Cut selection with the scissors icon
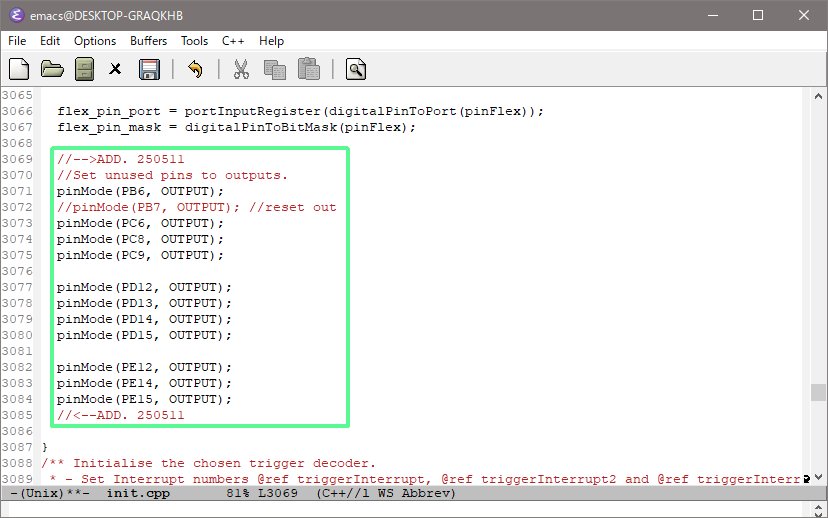 (241, 69)
